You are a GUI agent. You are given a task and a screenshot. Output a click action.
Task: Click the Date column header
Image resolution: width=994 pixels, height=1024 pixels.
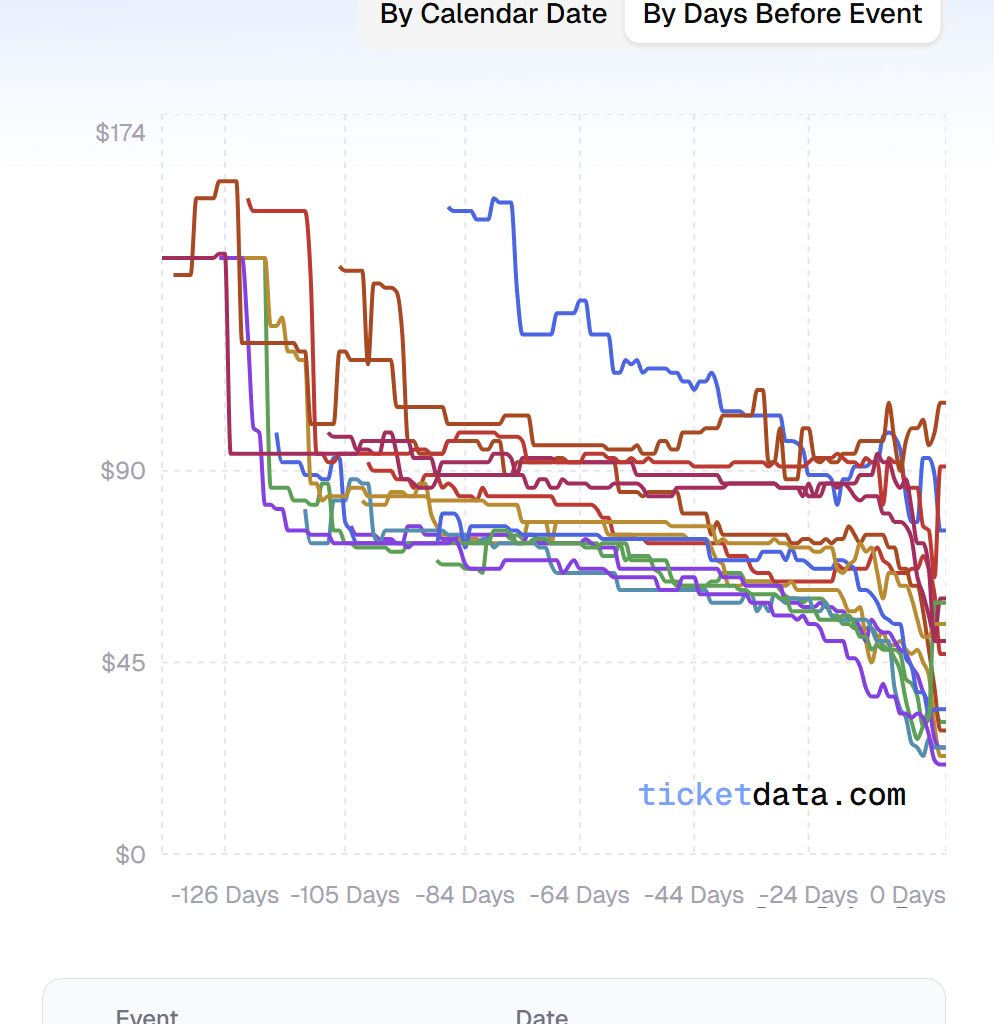pyautogui.click(x=541, y=1016)
